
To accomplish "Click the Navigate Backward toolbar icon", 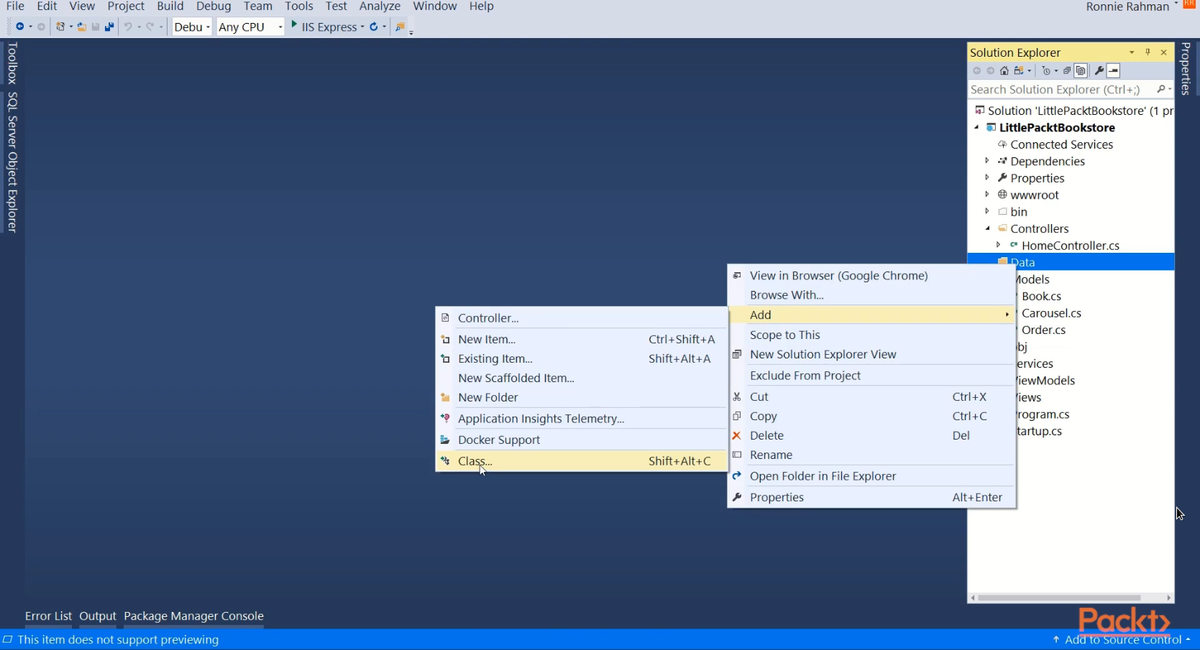I will point(19,27).
